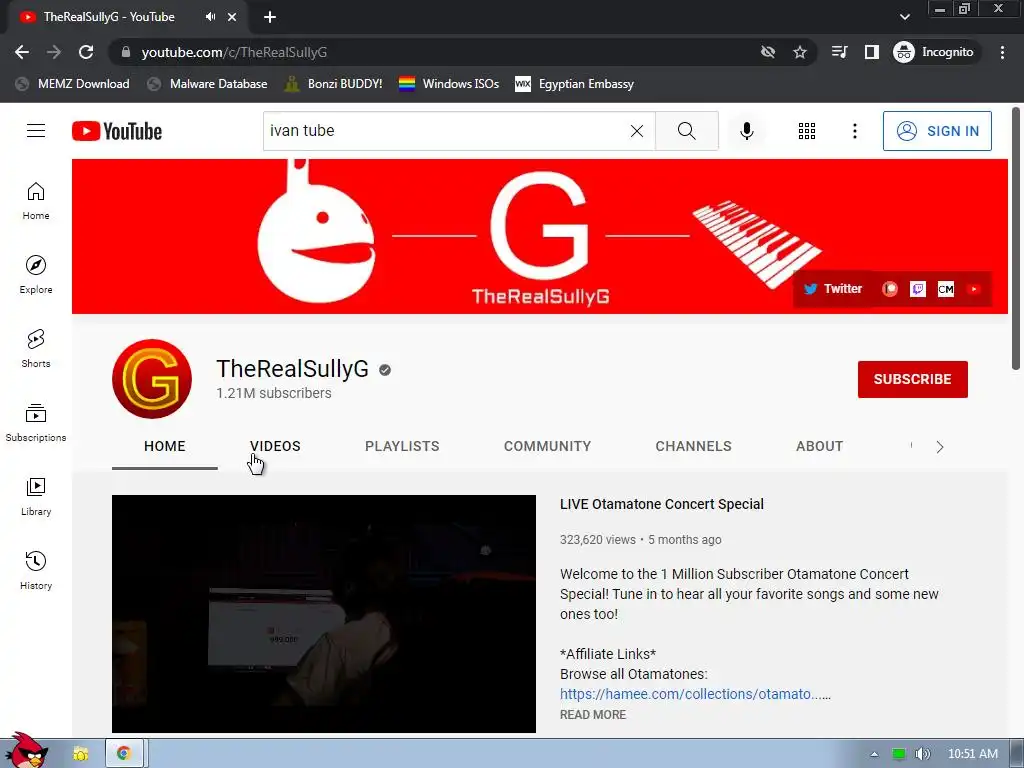Close the TheRealSullyG YouTube tab
Image resolution: width=1024 pixels, height=768 pixels.
click(232, 17)
